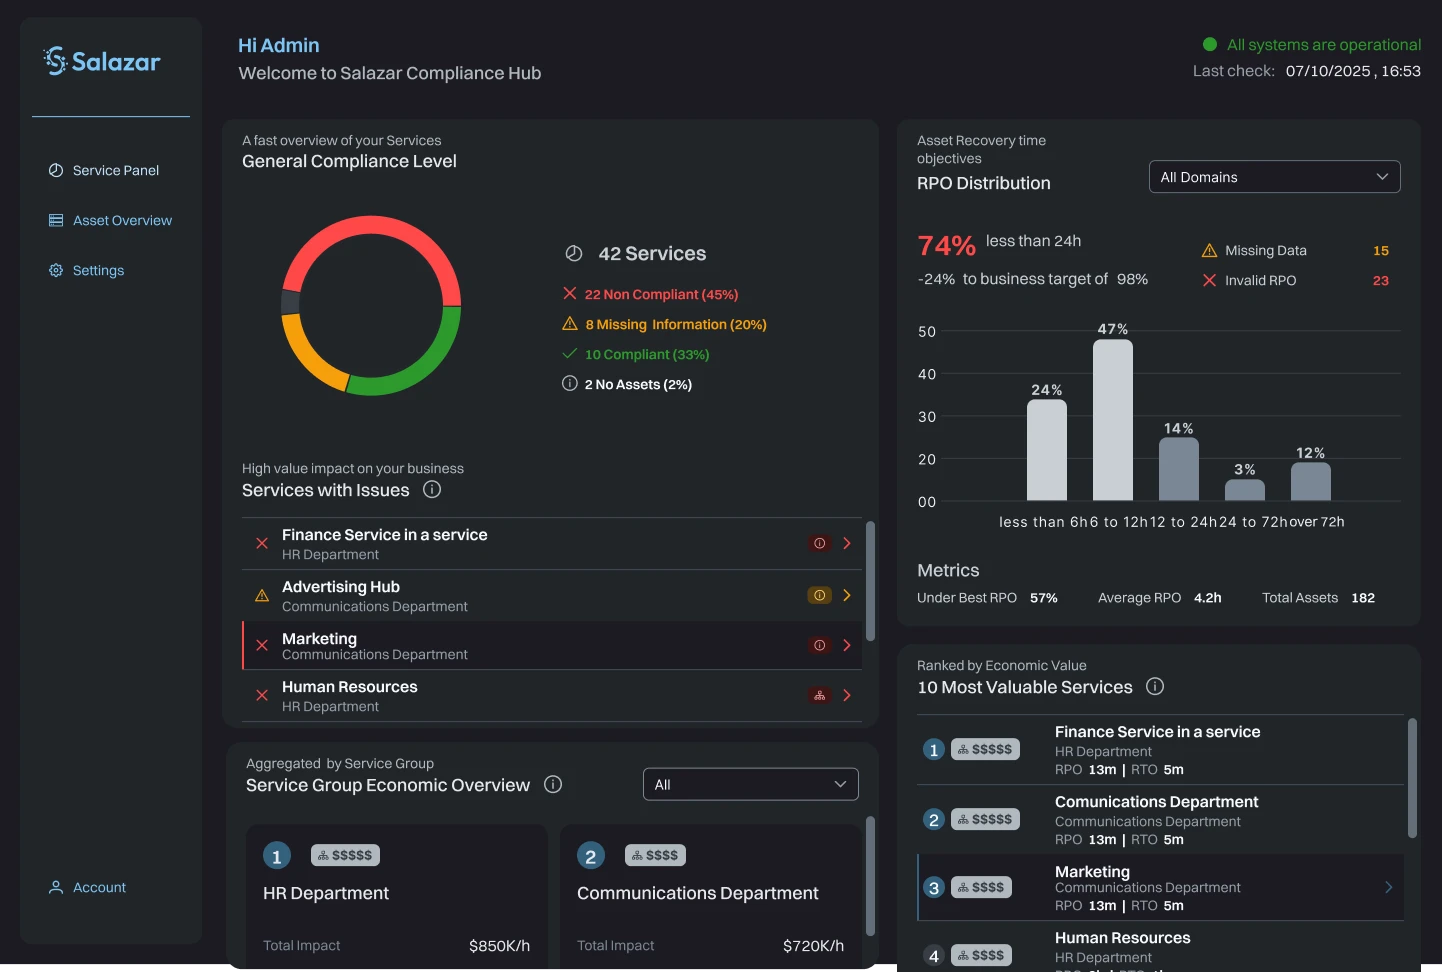This screenshot has height=972, width=1442.
Task: Click the hierarchy badge on Human Resources row
Action: point(819,696)
